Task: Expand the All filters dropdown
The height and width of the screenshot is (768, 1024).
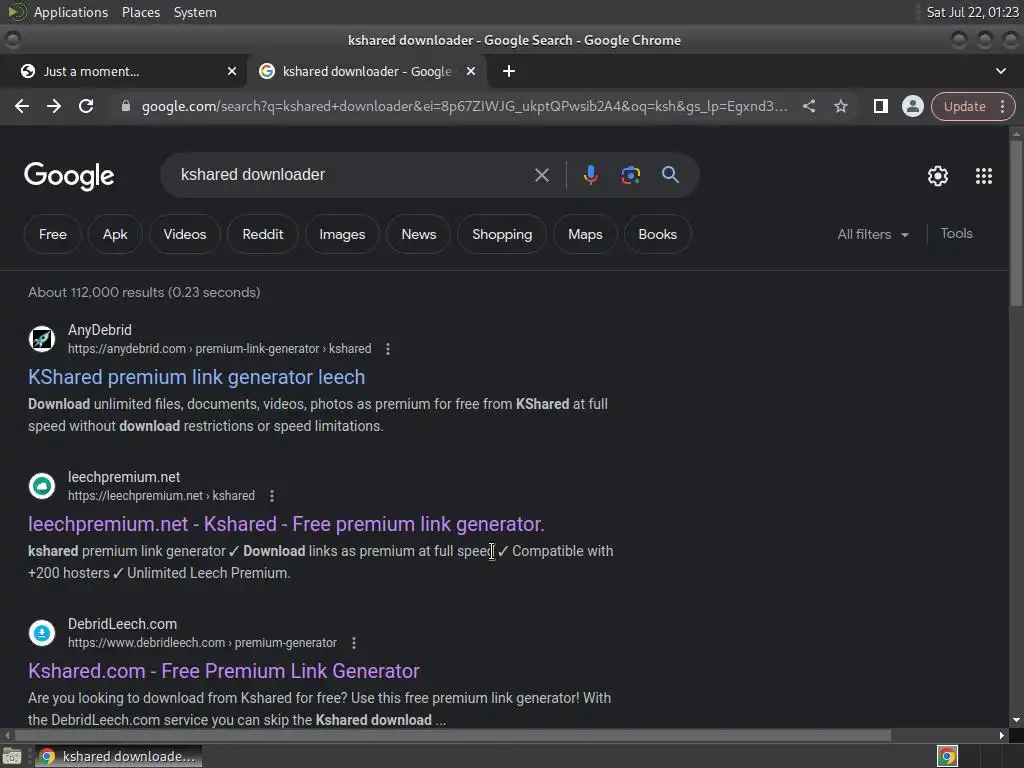Action: 873,234
